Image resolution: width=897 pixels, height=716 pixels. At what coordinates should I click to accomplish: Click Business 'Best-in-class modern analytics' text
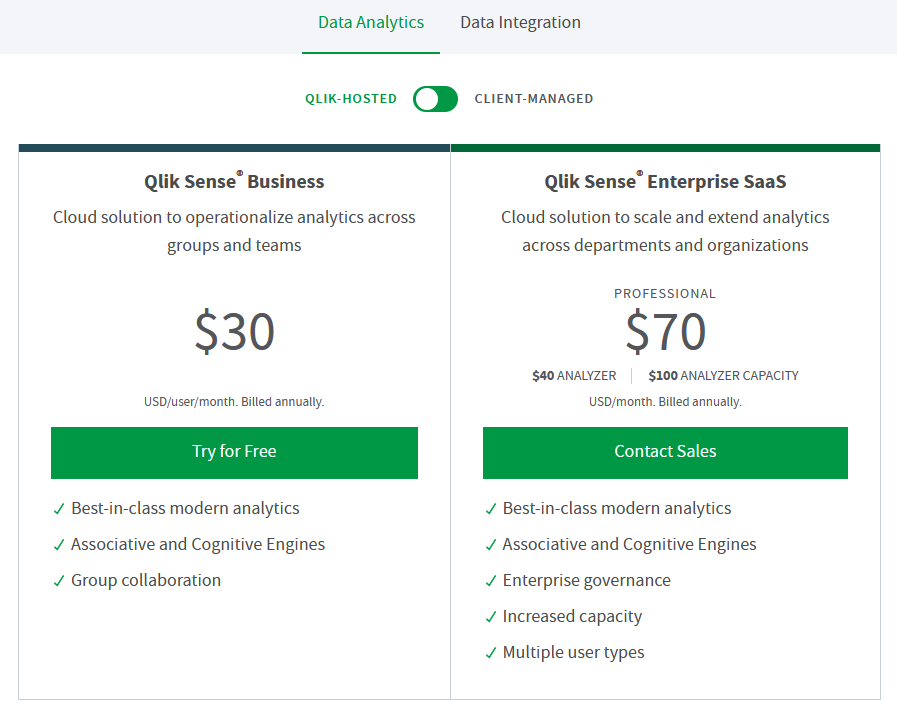185,508
